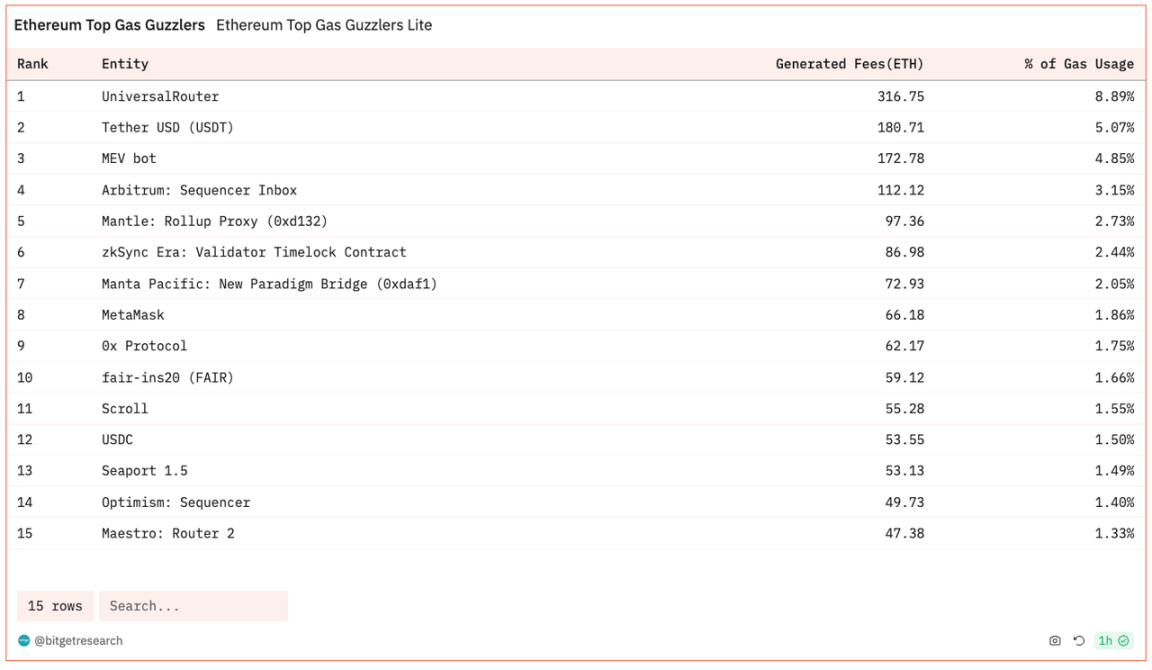
Task: Open the @bitgetresearch profile link
Action: (x=78, y=640)
